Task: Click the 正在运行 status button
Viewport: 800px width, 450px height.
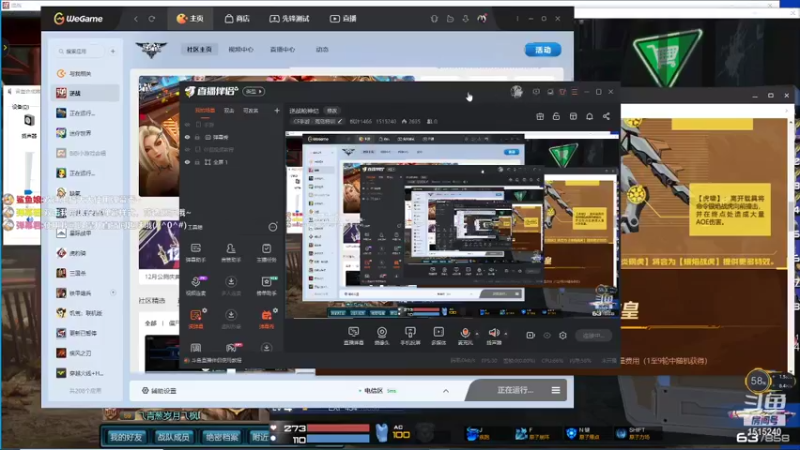Action: pyautogui.click(x=515, y=390)
